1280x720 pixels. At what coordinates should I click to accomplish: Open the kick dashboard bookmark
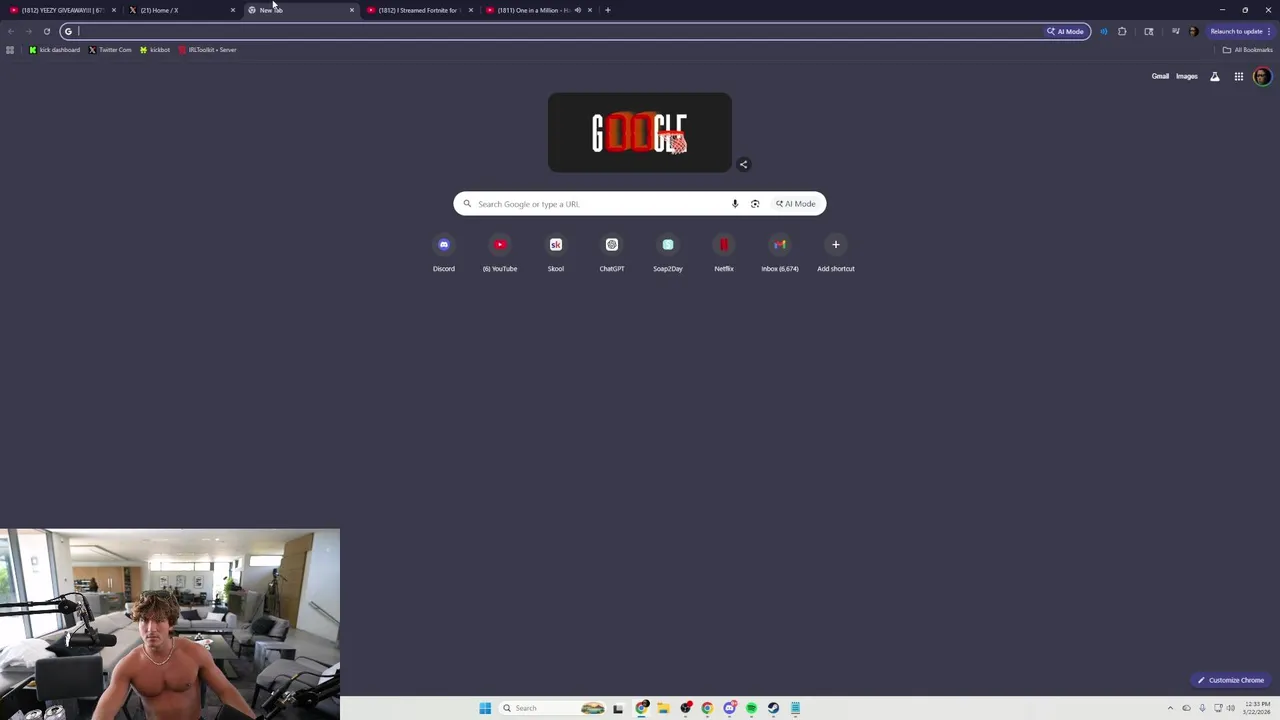click(55, 50)
